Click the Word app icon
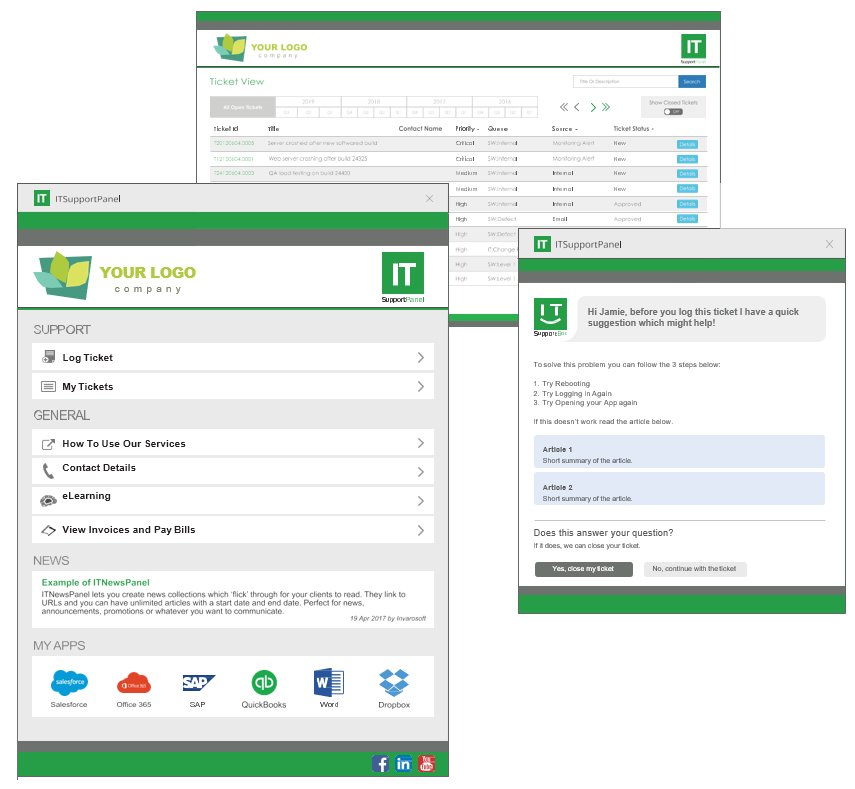 click(328, 683)
